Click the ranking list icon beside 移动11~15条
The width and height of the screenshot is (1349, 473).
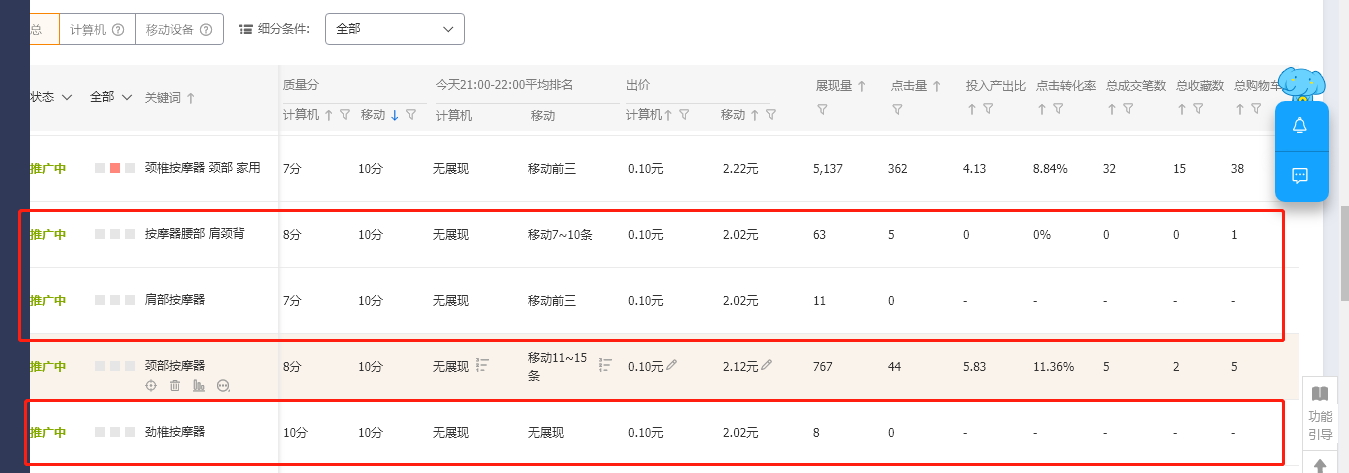coord(605,365)
